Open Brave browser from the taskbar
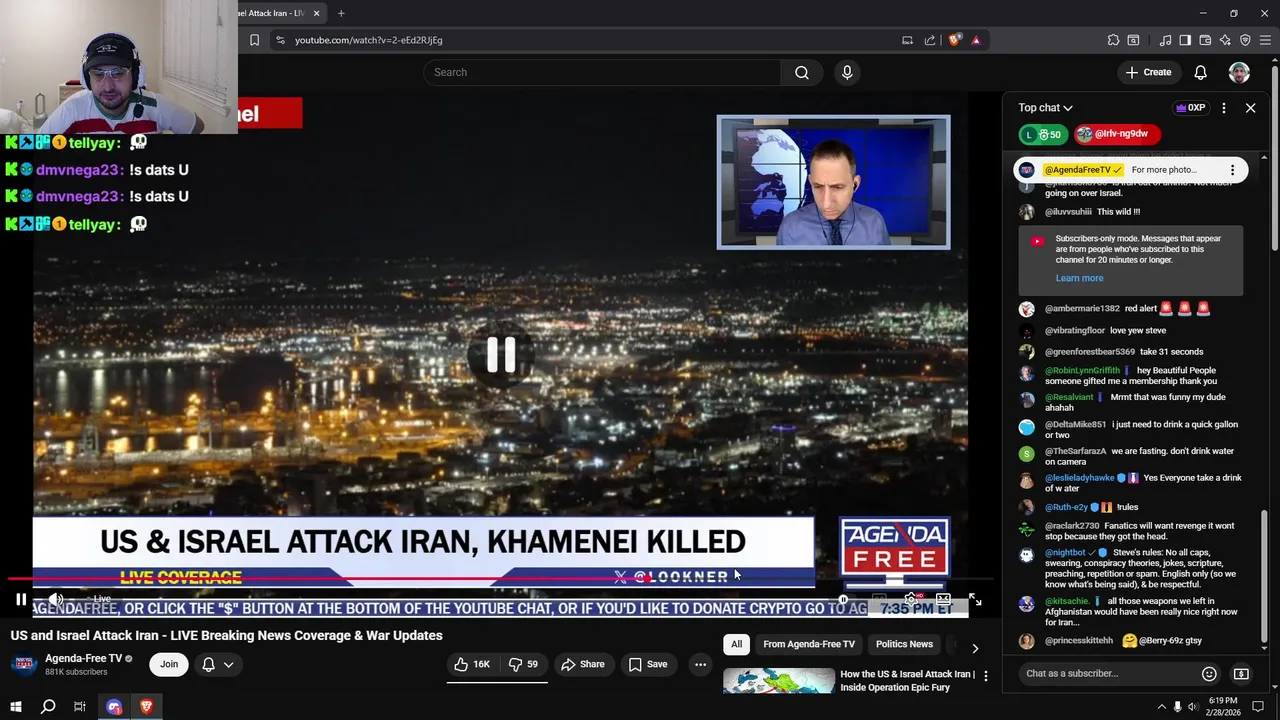 point(146,707)
